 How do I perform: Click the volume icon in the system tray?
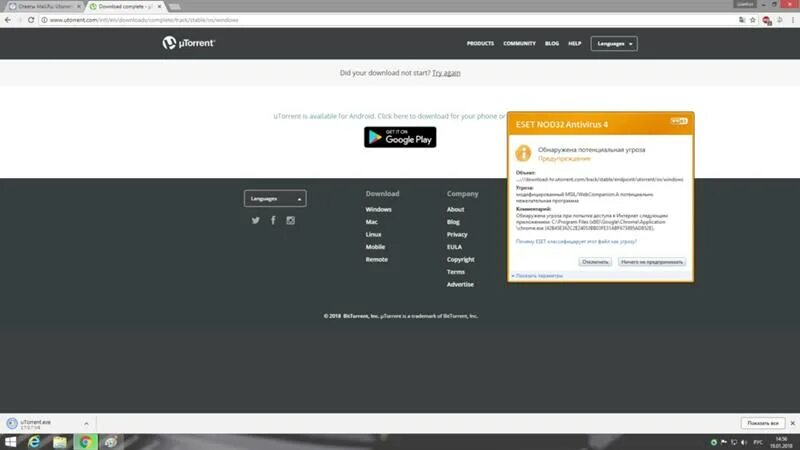point(743,442)
